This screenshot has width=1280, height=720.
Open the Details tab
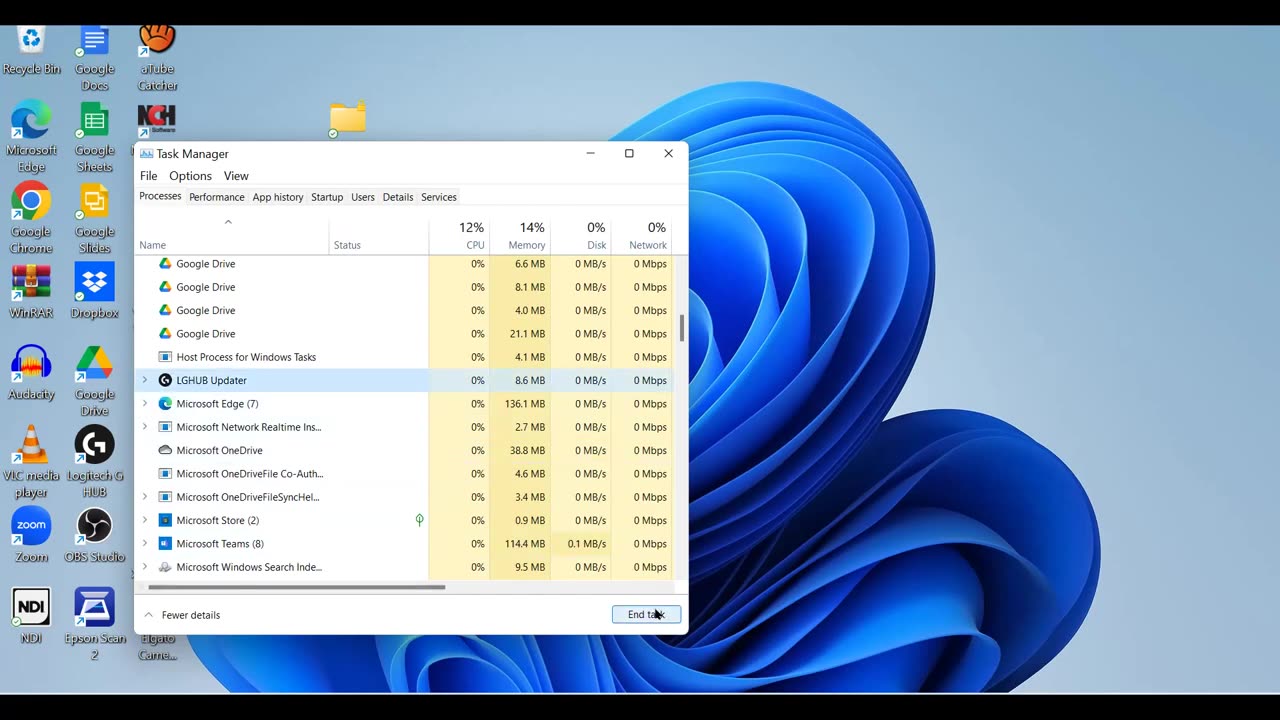[398, 197]
